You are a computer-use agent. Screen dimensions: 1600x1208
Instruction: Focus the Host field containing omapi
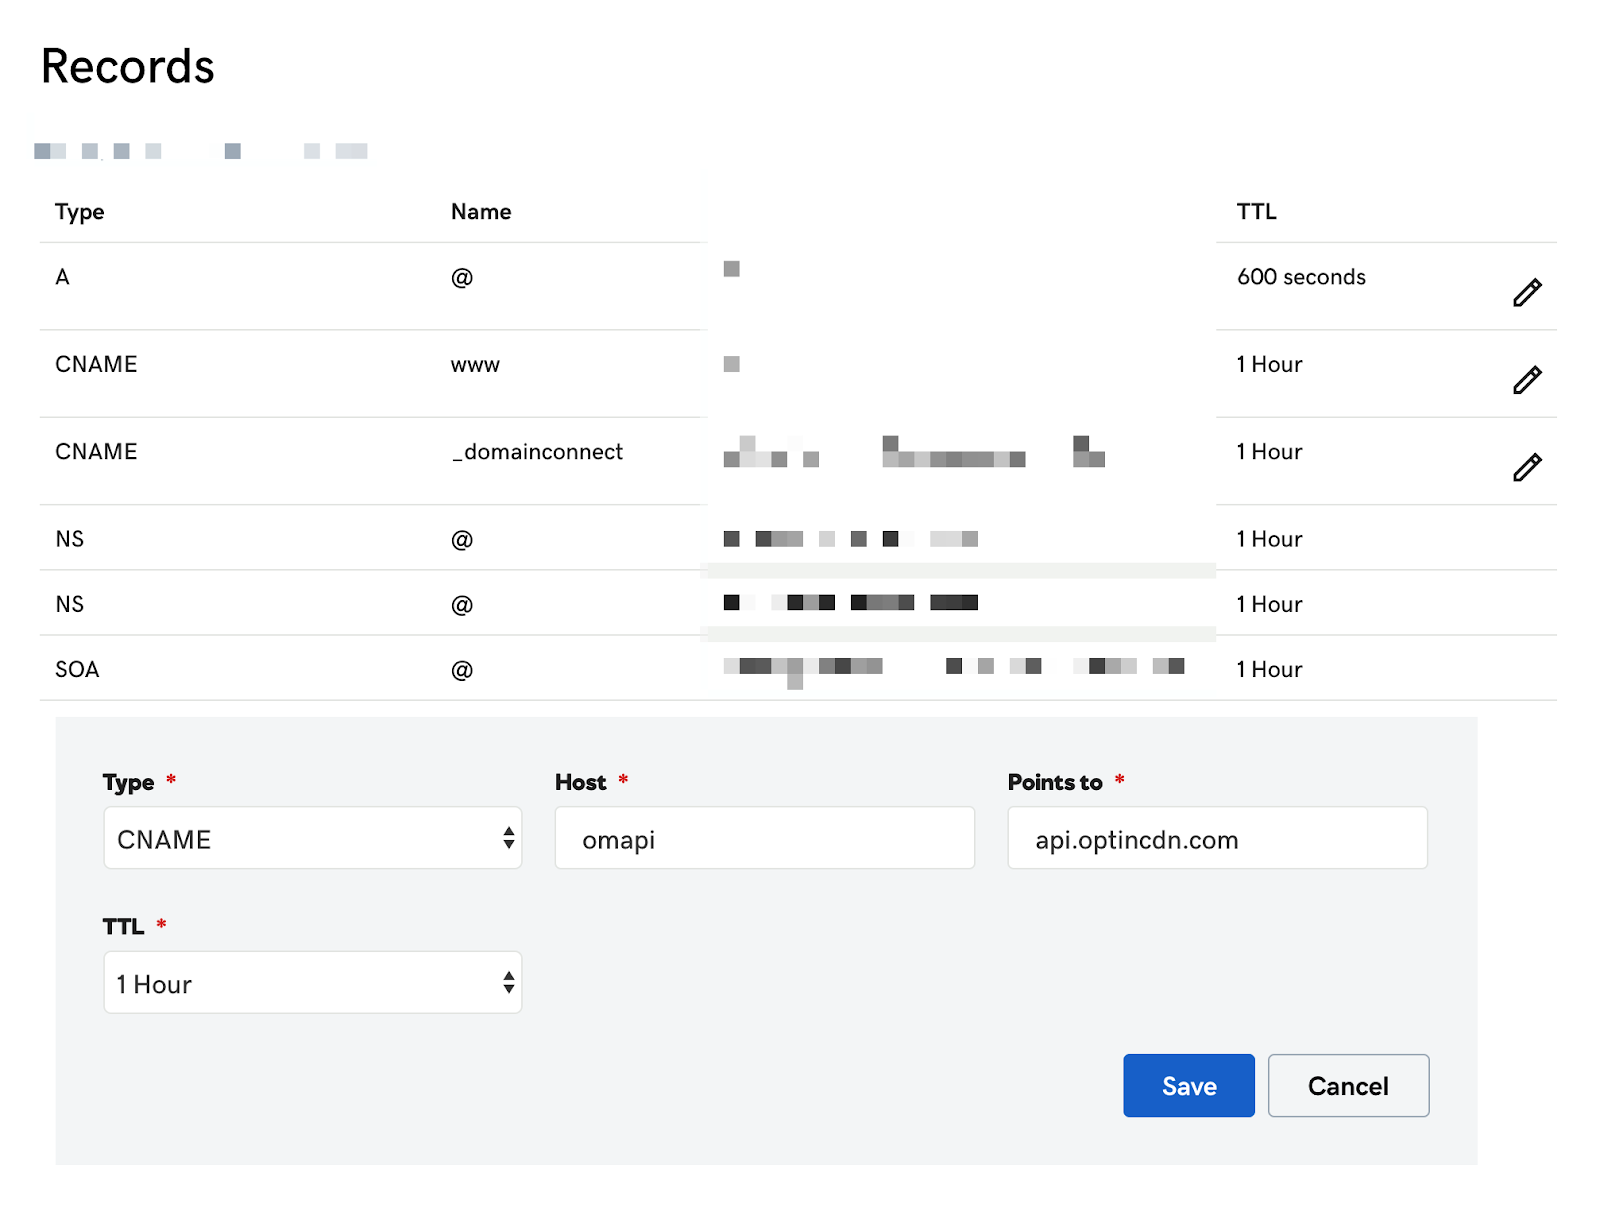tap(764, 838)
